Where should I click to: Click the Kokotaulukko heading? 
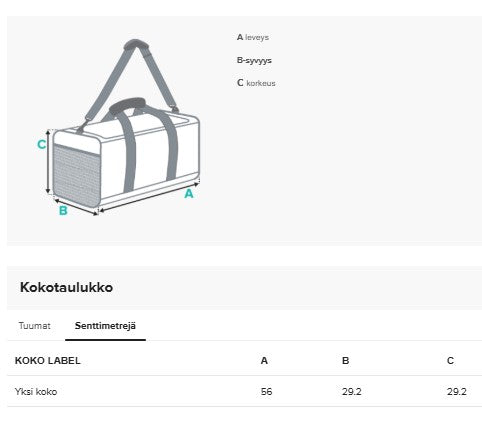coord(66,287)
